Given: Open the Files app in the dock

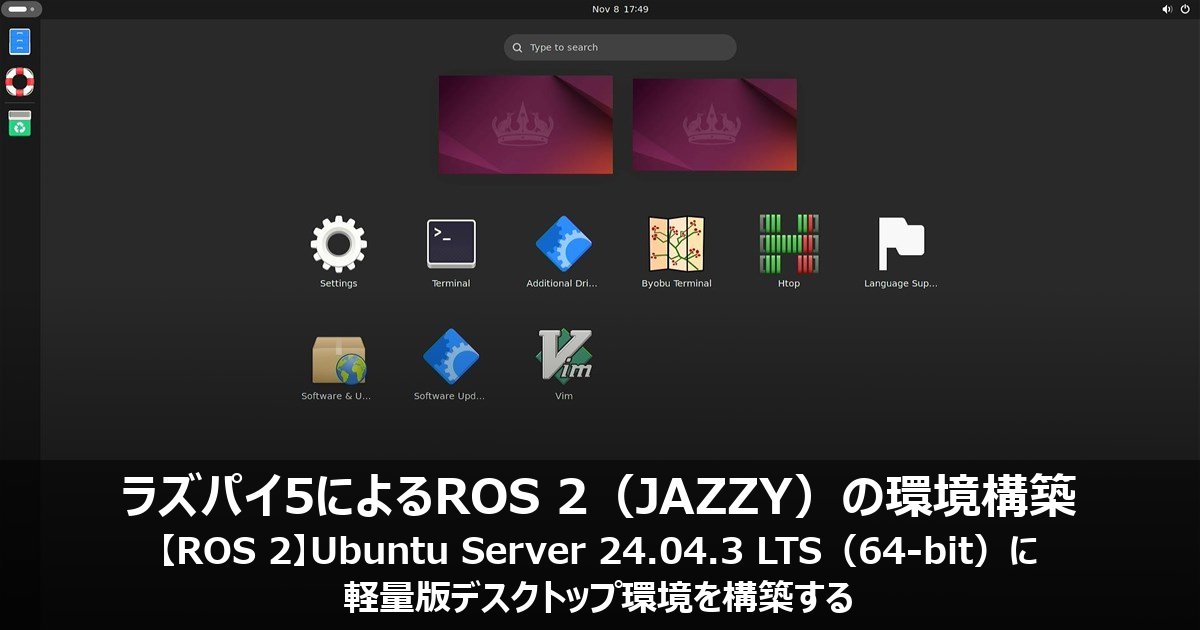Looking at the screenshot, I should 20,42.
